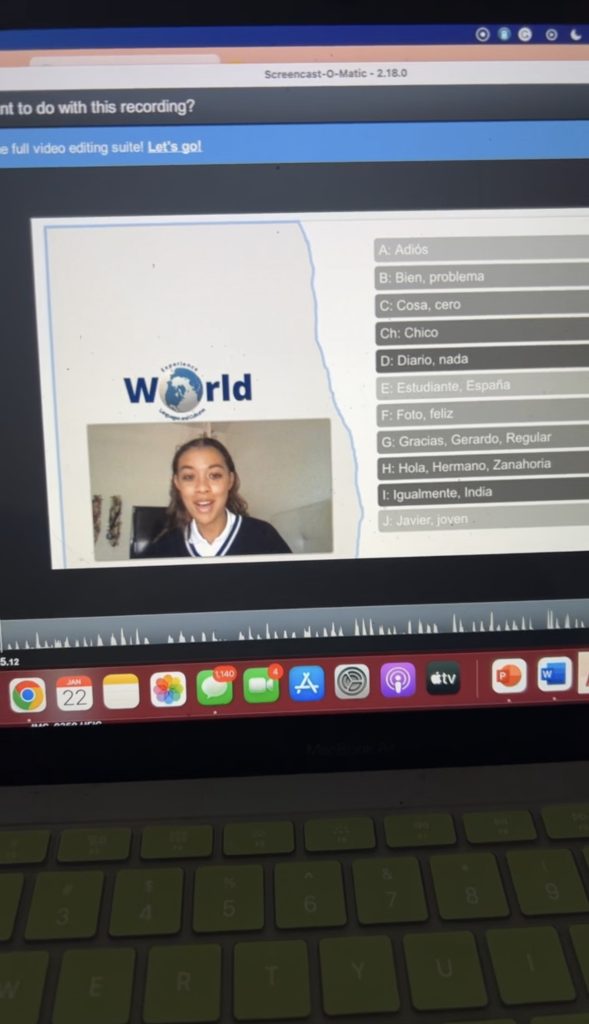Open Google Chrome from the dock
This screenshot has height=1024, width=589.
click(27, 695)
